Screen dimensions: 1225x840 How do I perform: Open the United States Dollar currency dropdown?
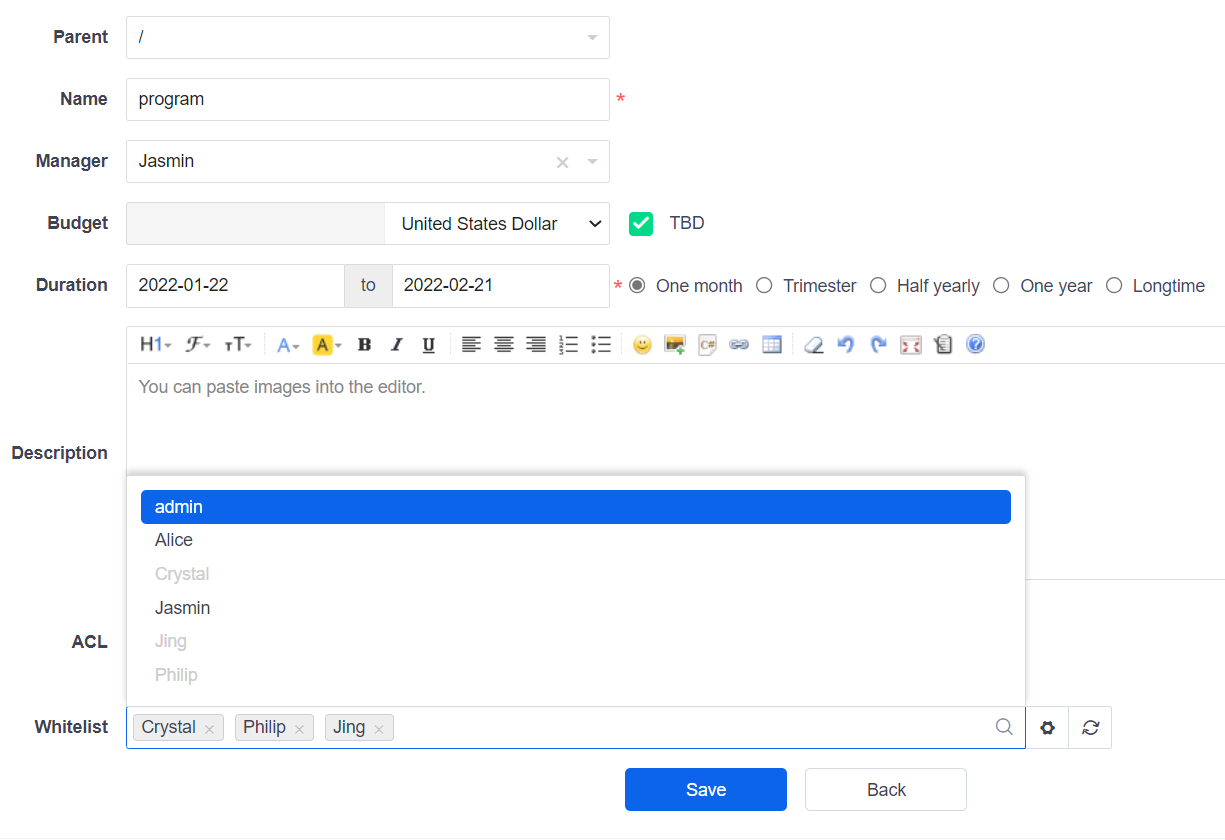[496, 224]
